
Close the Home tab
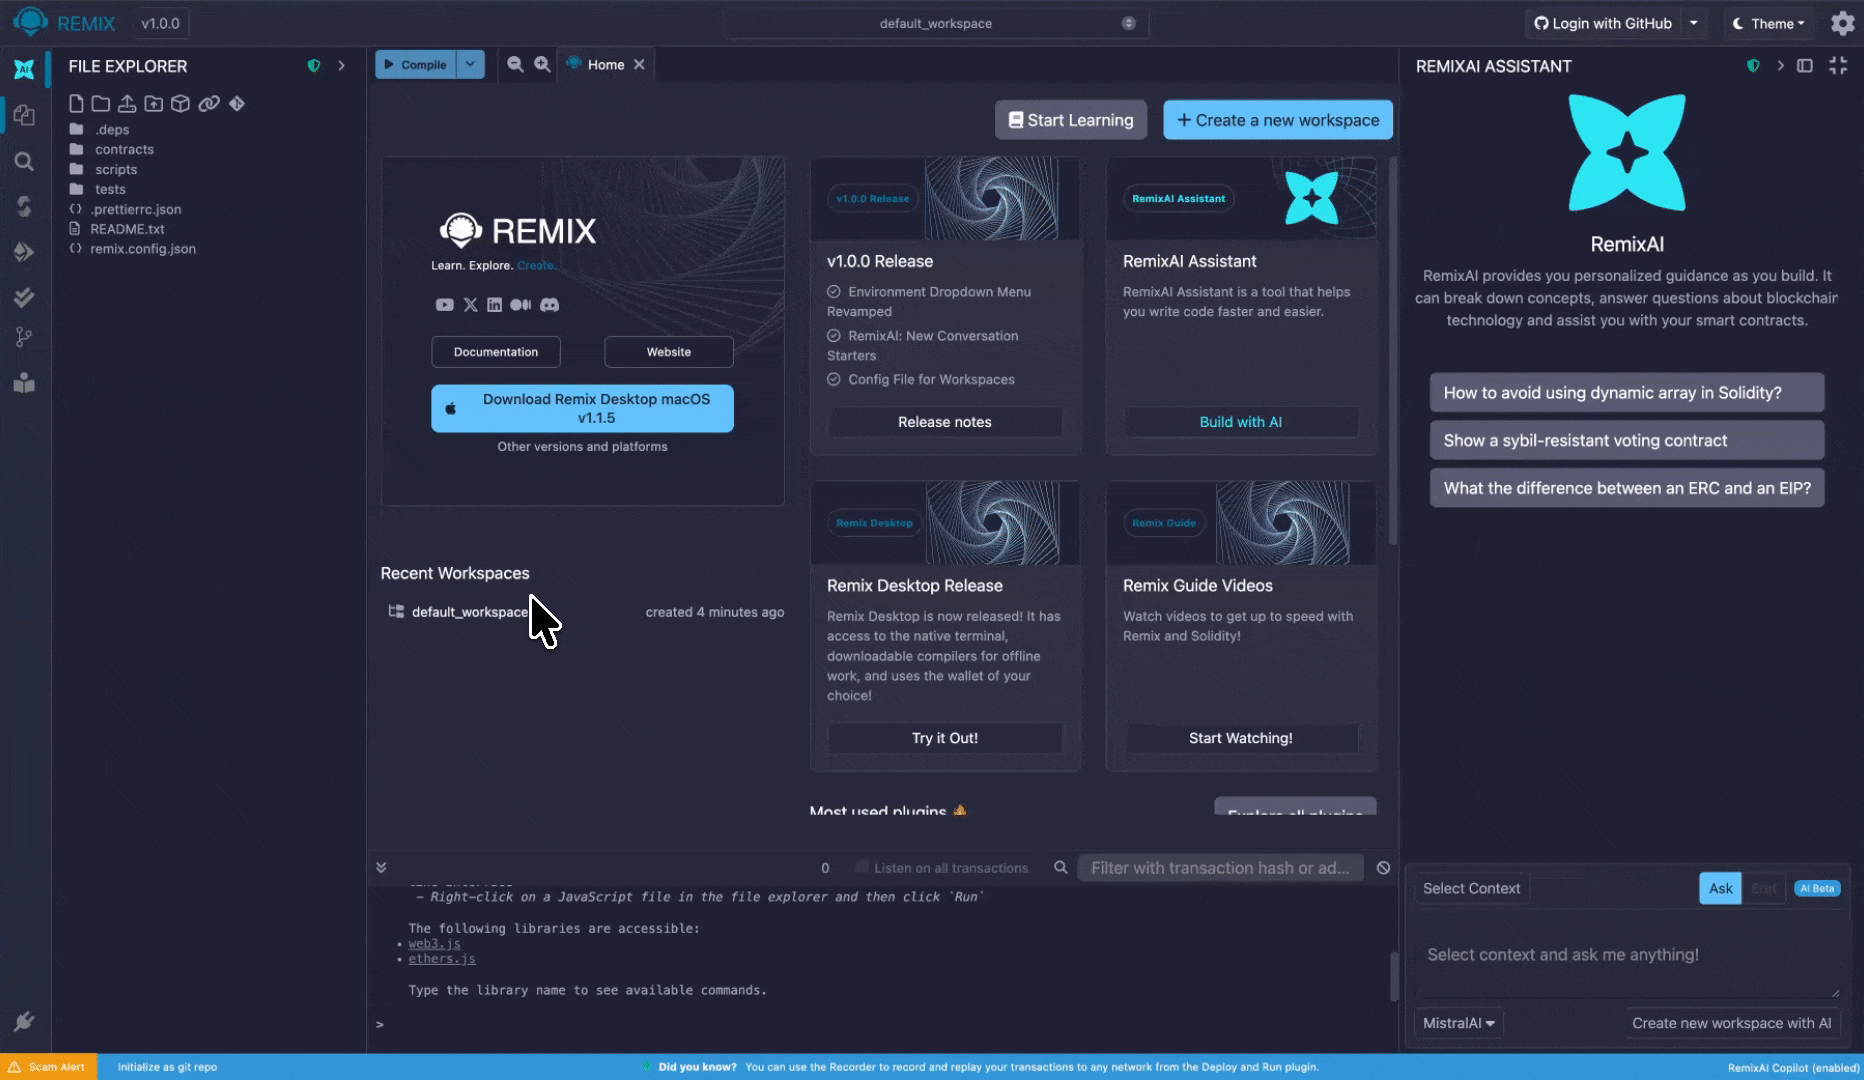[x=639, y=64]
